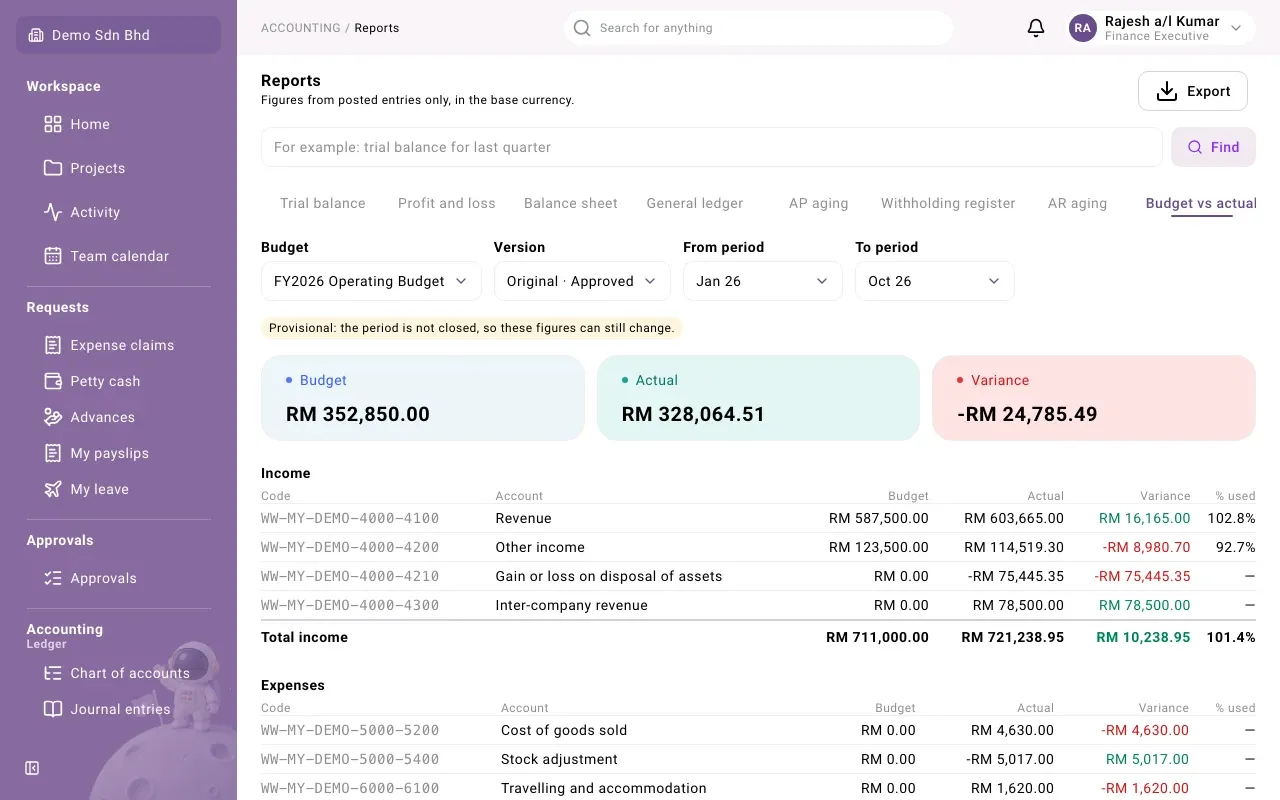This screenshot has width=1280, height=800.
Task: Click the RA user avatar
Action: [1083, 28]
